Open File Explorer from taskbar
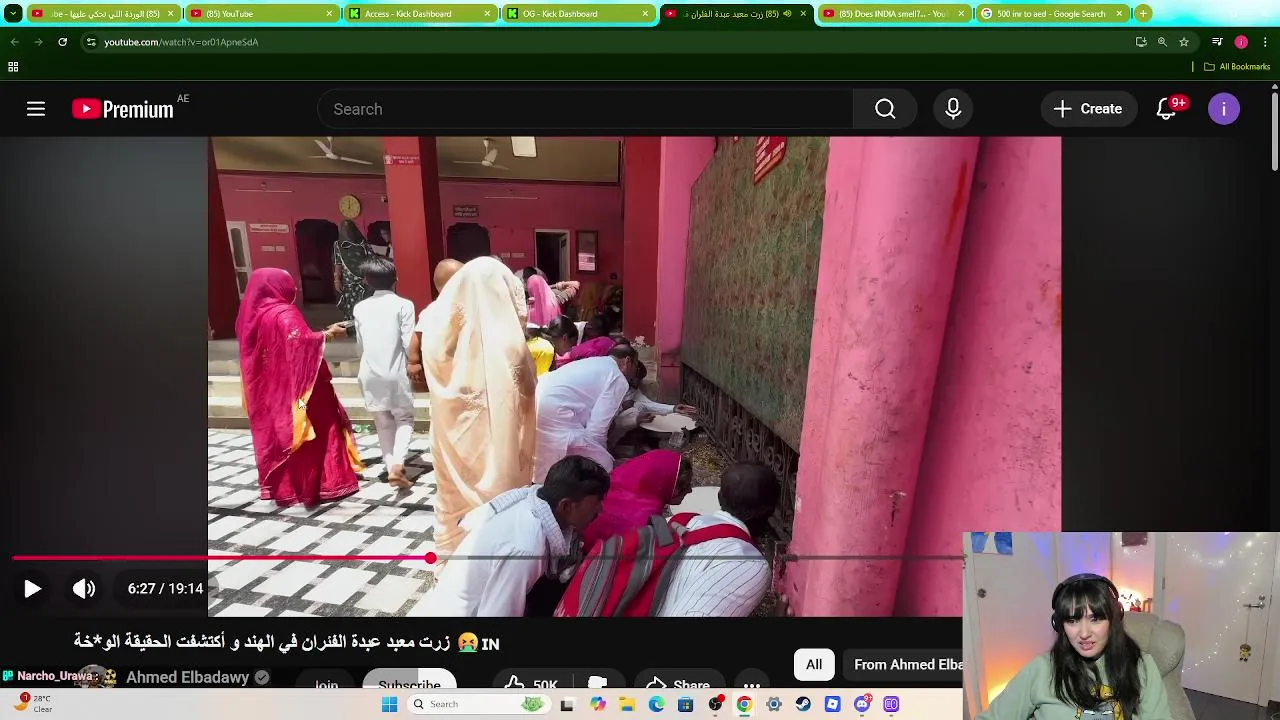1280x720 pixels. tap(627, 704)
